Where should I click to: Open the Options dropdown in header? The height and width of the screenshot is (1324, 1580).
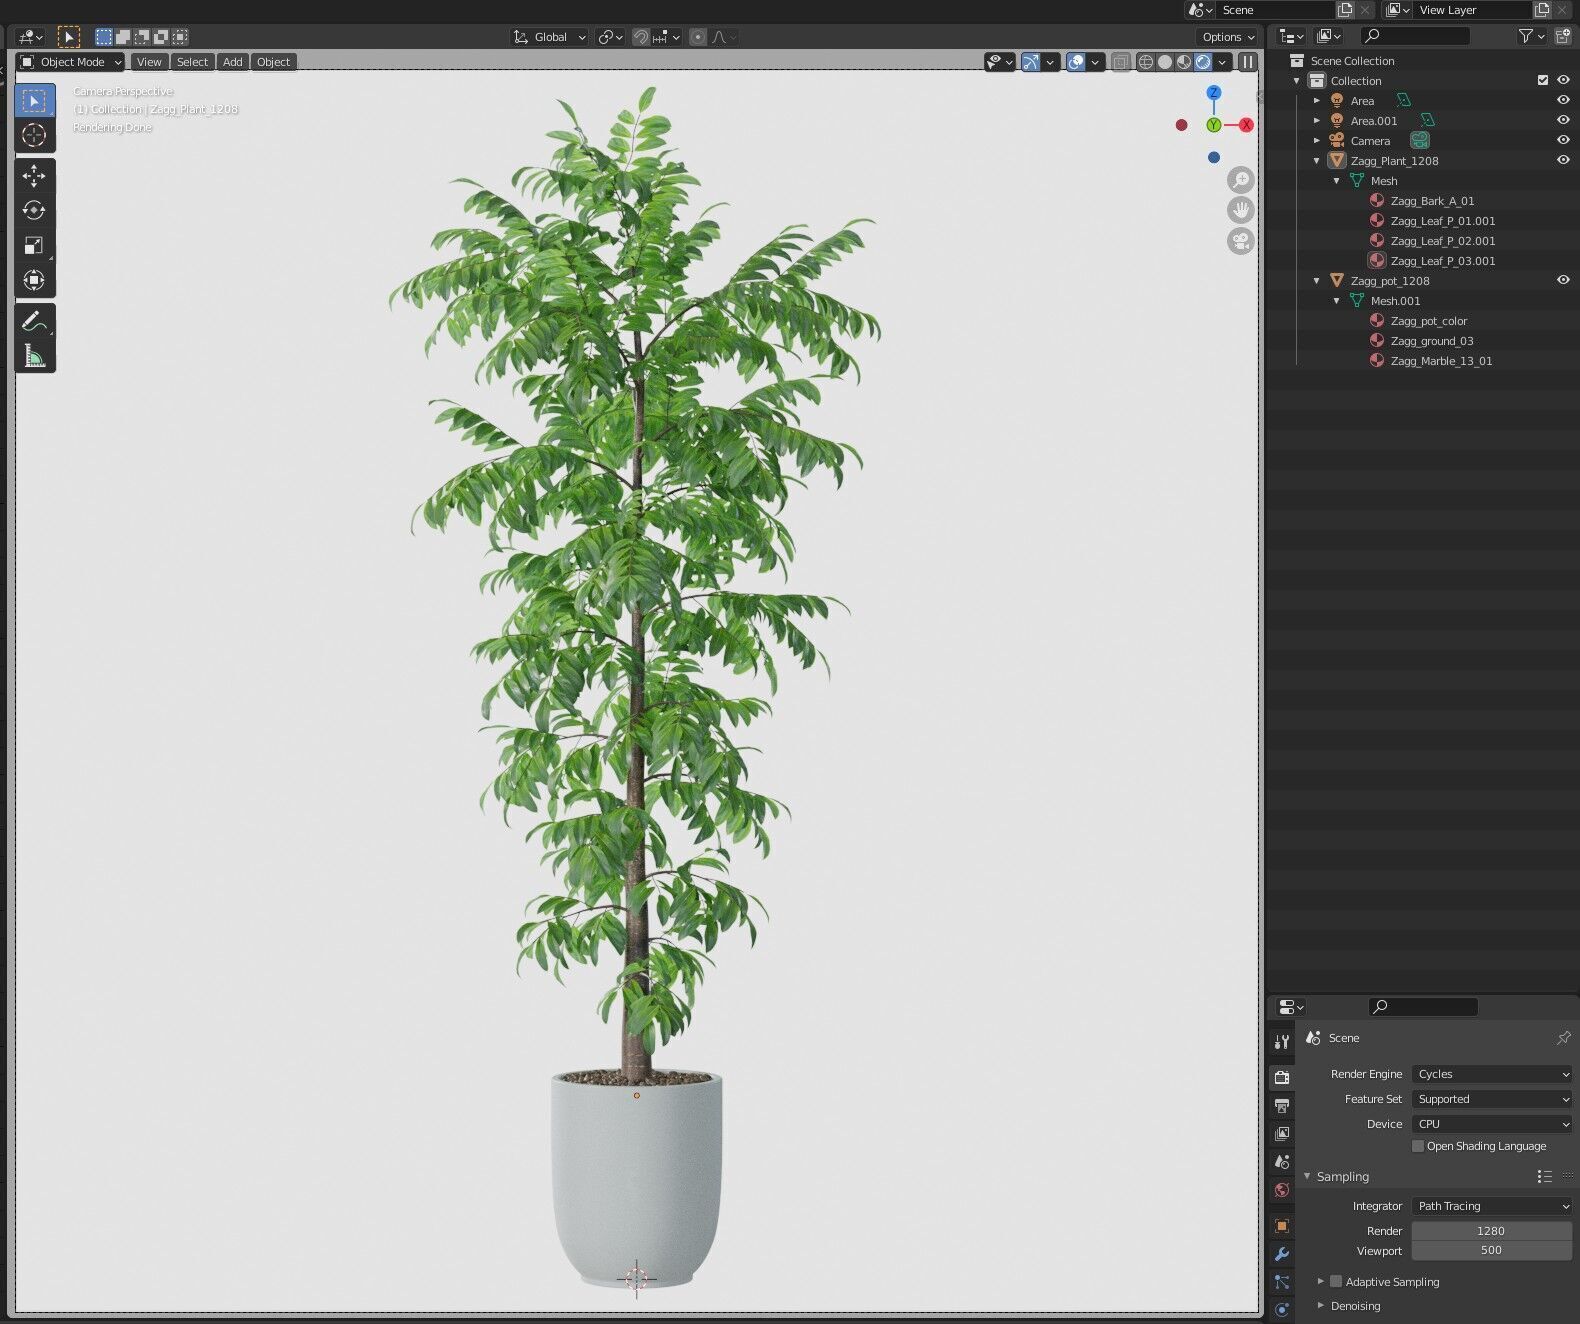pyautogui.click(x=1228, y=37)
